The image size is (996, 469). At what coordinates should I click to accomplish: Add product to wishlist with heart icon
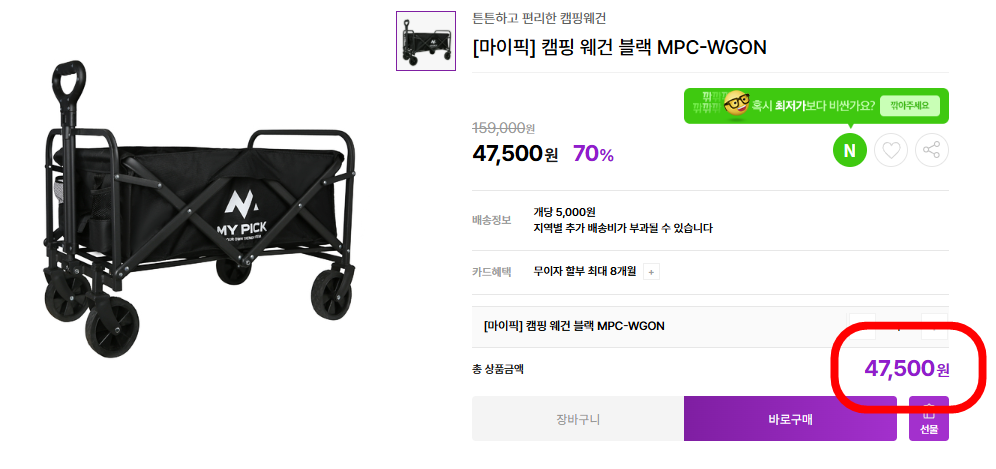(x=890, y=151)
